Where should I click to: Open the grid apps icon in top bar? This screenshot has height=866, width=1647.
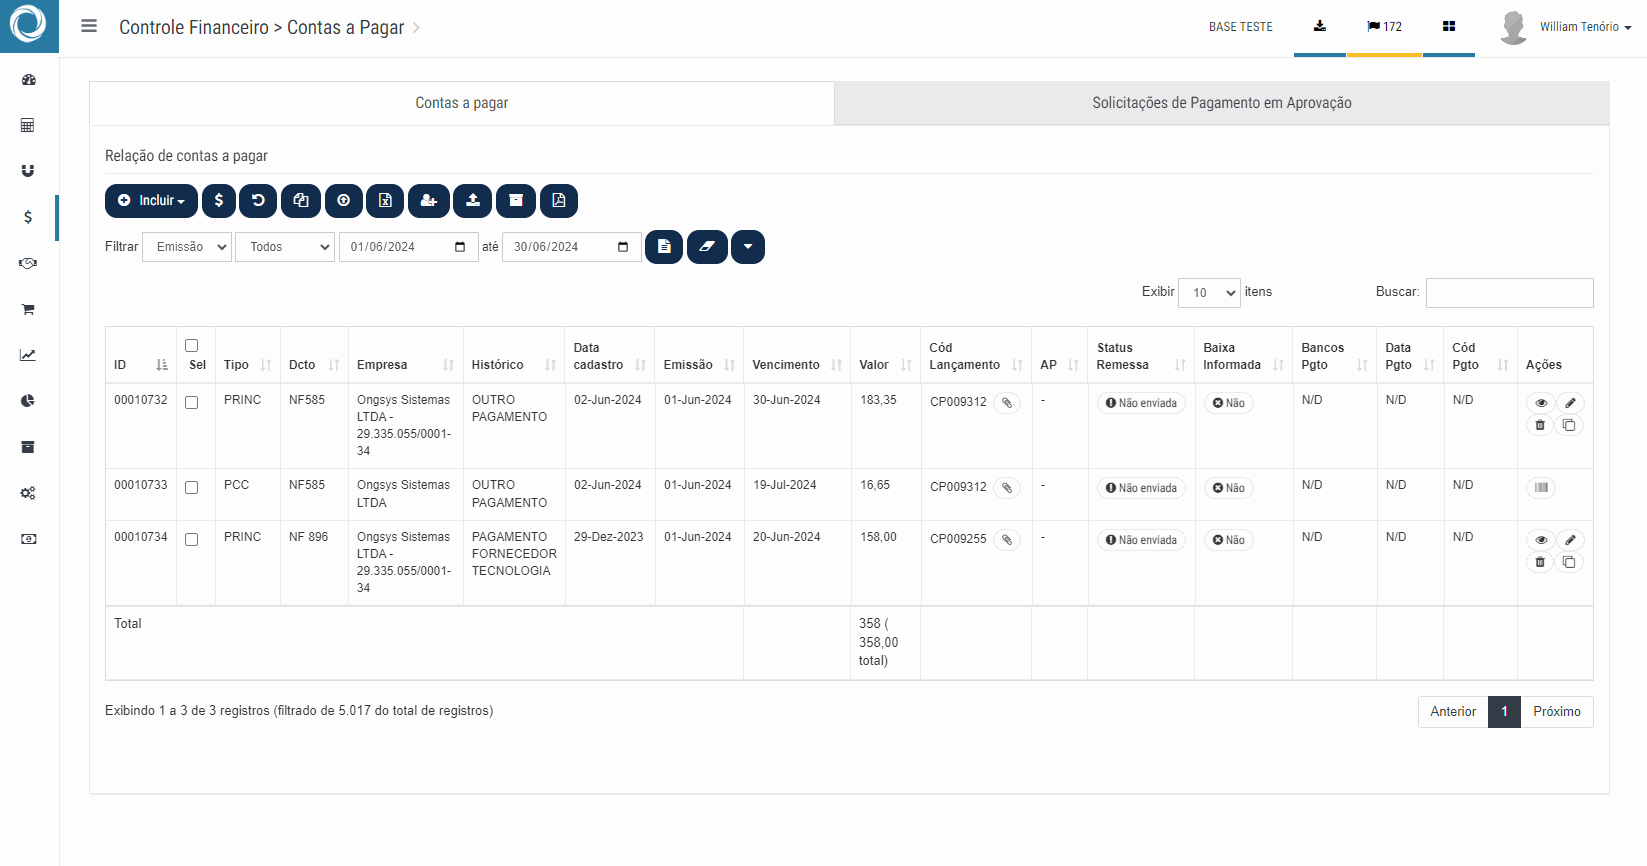(1449, 27)
